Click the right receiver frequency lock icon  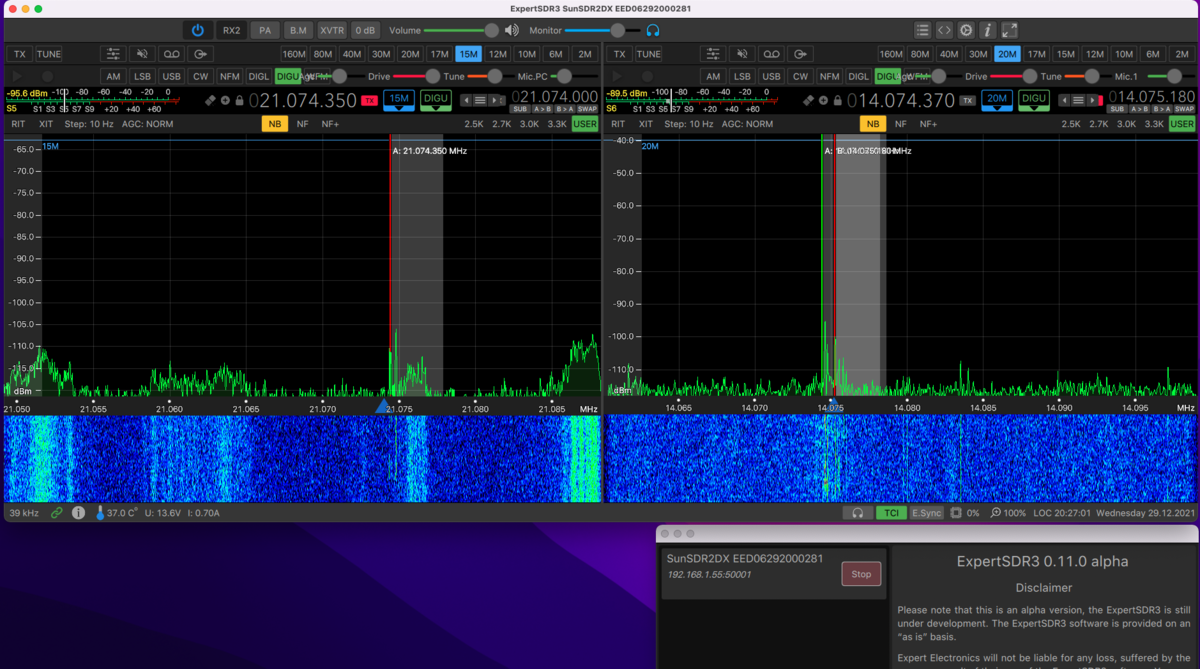(x=837, y=100)
